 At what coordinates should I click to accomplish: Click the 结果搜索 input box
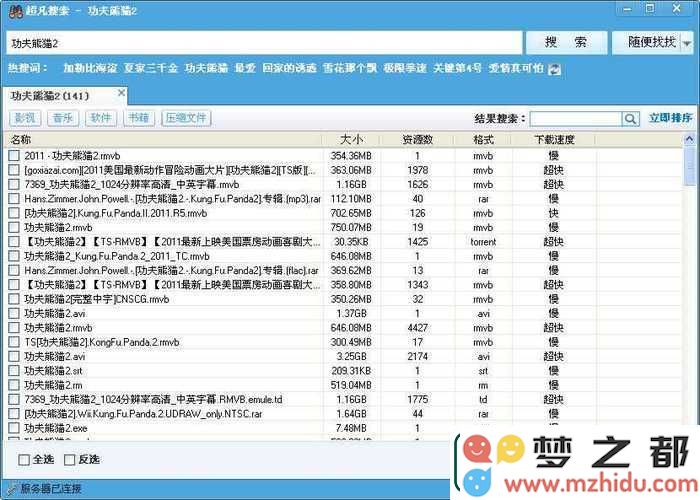[576, 119]
